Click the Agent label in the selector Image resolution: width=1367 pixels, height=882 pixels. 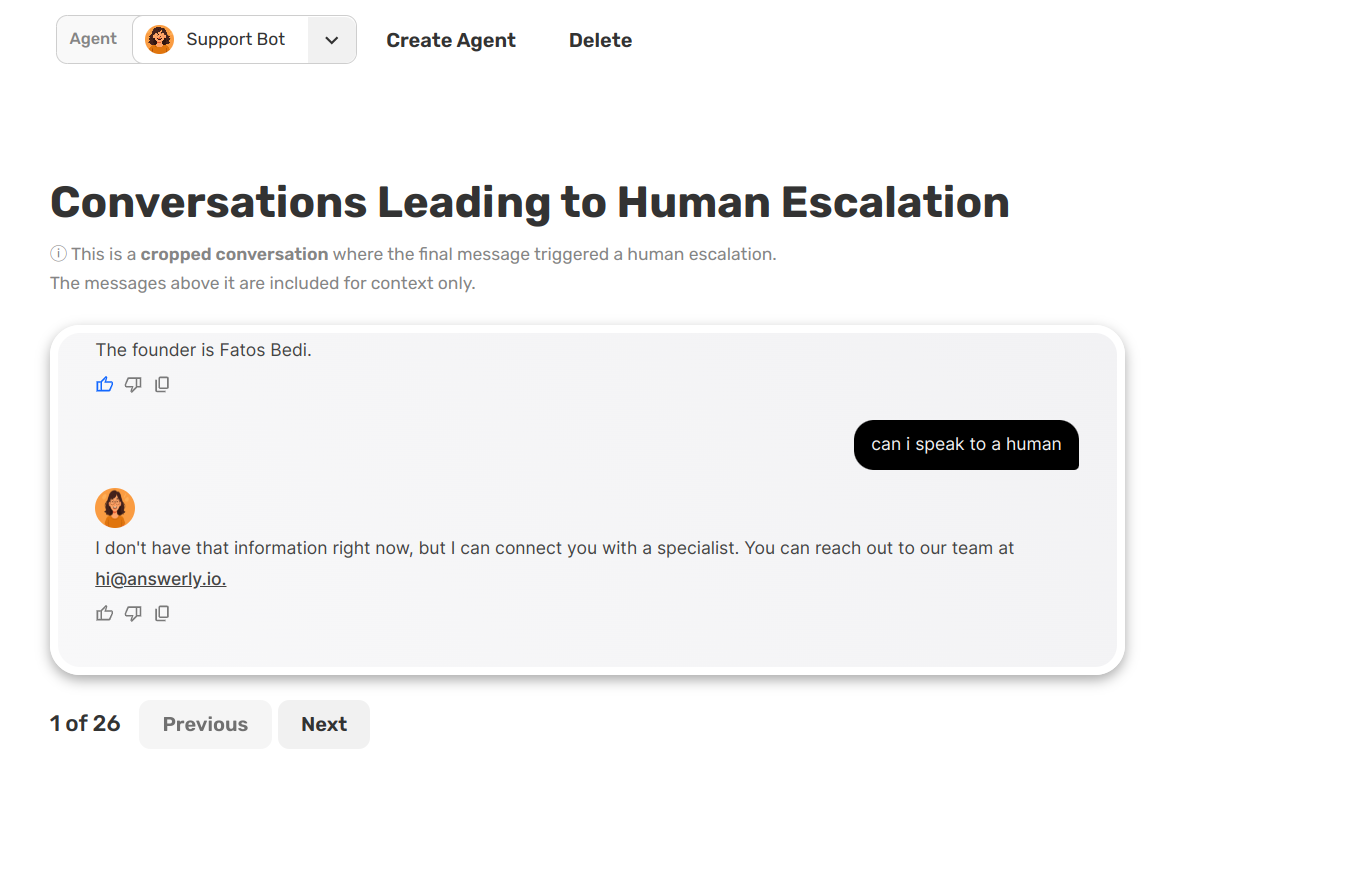[94, 39]
